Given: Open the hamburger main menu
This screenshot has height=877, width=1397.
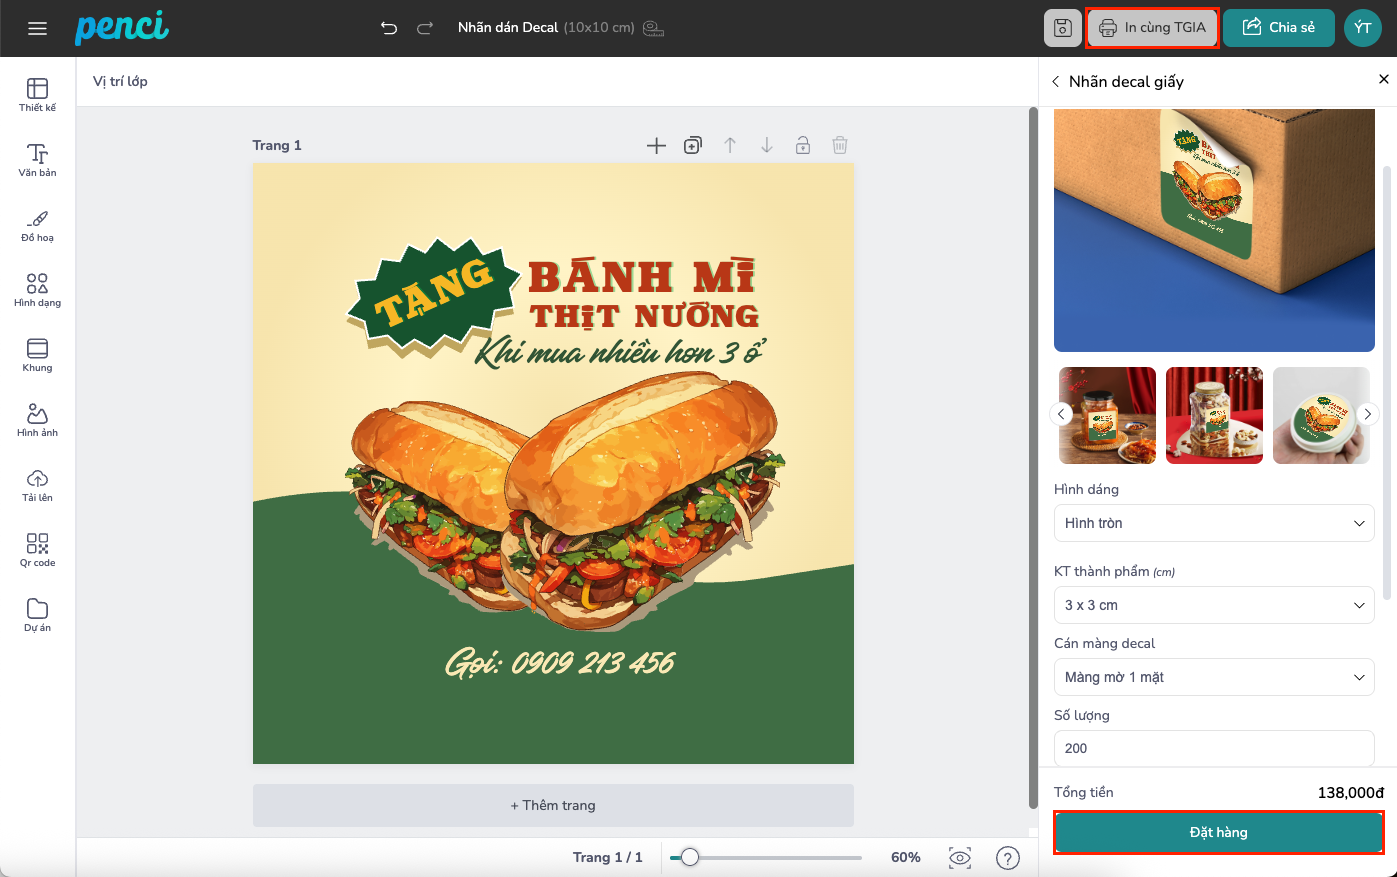Looking at the screenshot, I should [x=37, y=28].
